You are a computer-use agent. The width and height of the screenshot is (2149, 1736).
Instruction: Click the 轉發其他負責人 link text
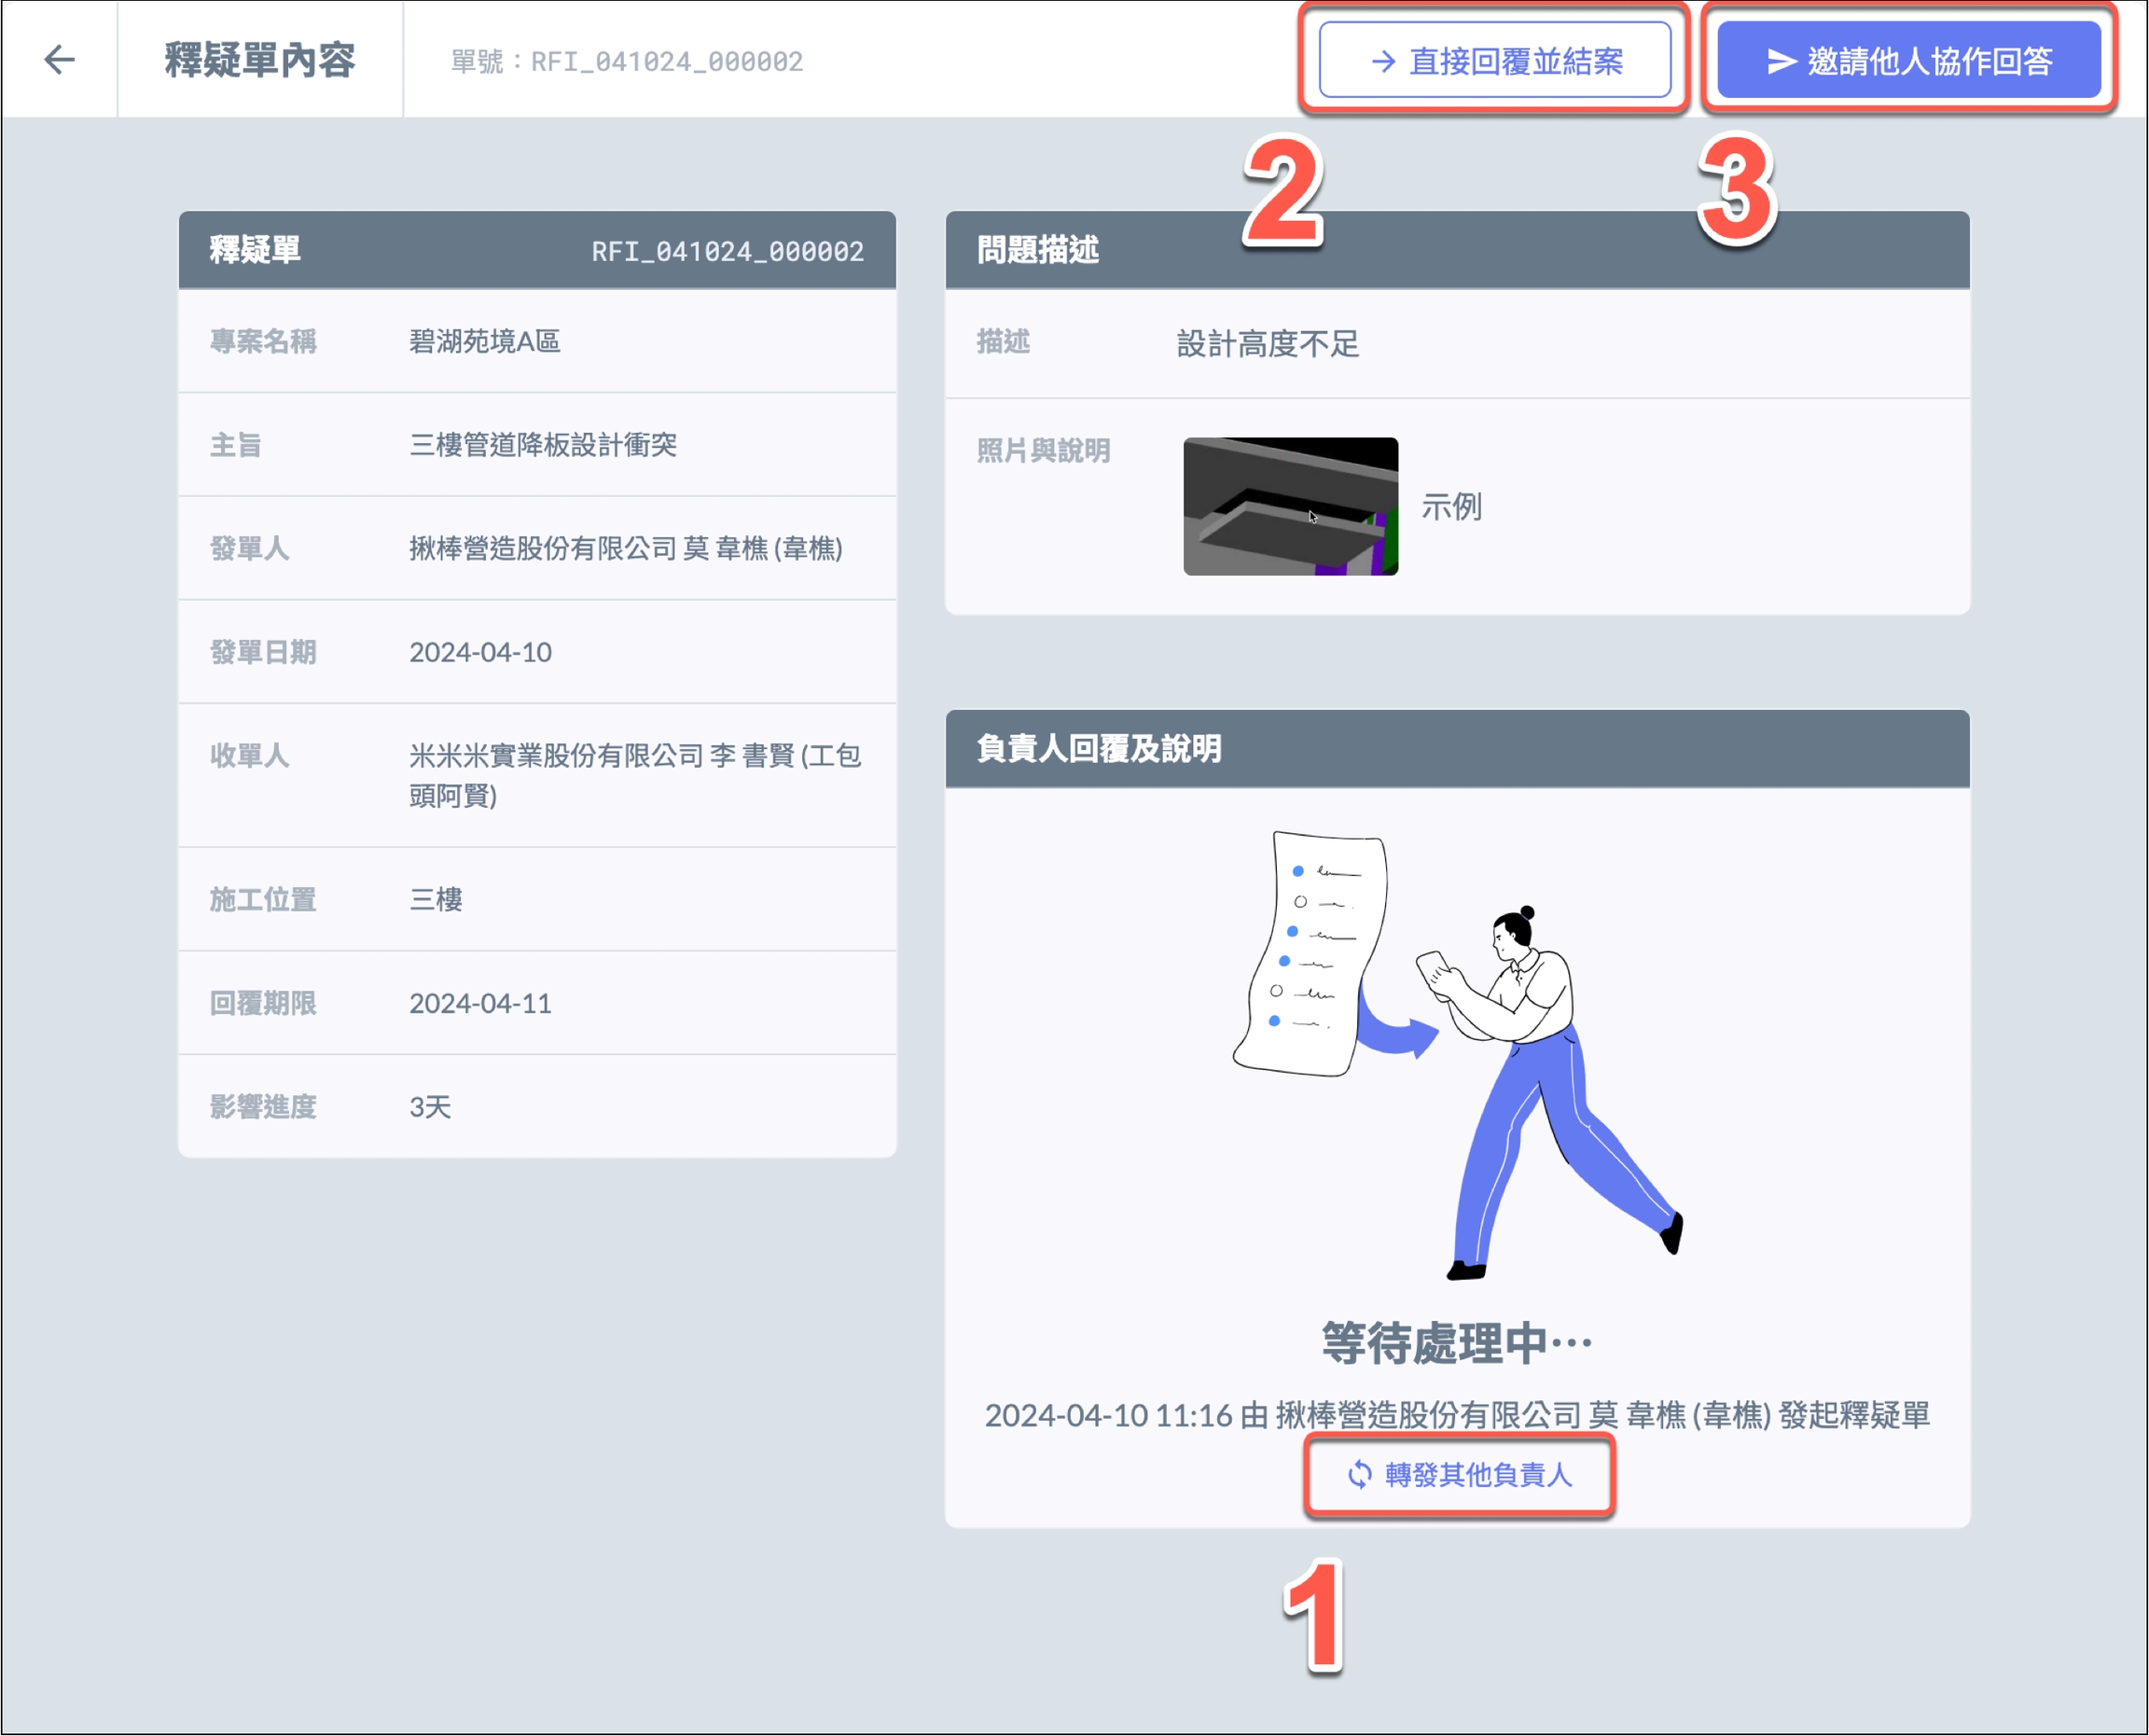click(x=1478, y=1474)
